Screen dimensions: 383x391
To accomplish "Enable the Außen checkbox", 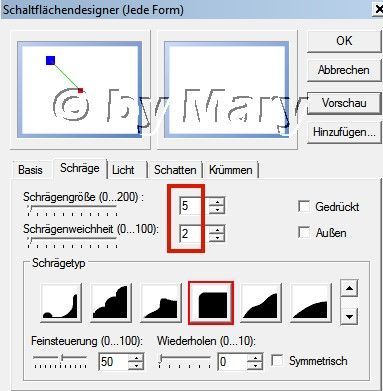I will [x=304, y=232].
